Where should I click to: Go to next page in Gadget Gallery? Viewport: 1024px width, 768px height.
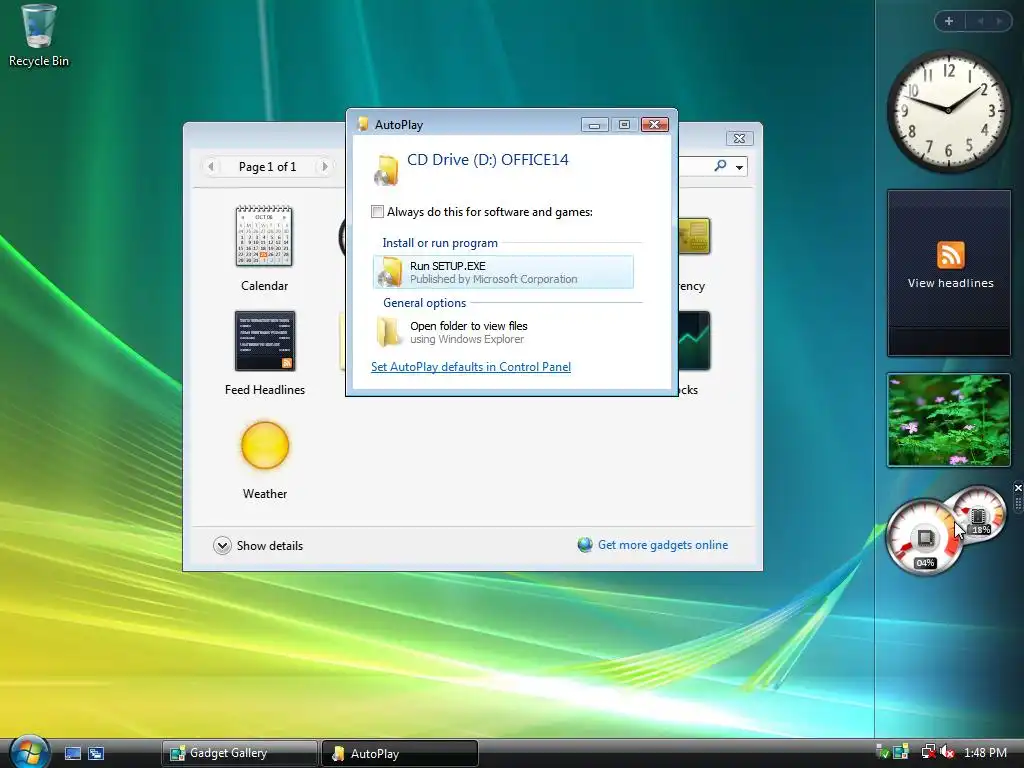[324, 167]
